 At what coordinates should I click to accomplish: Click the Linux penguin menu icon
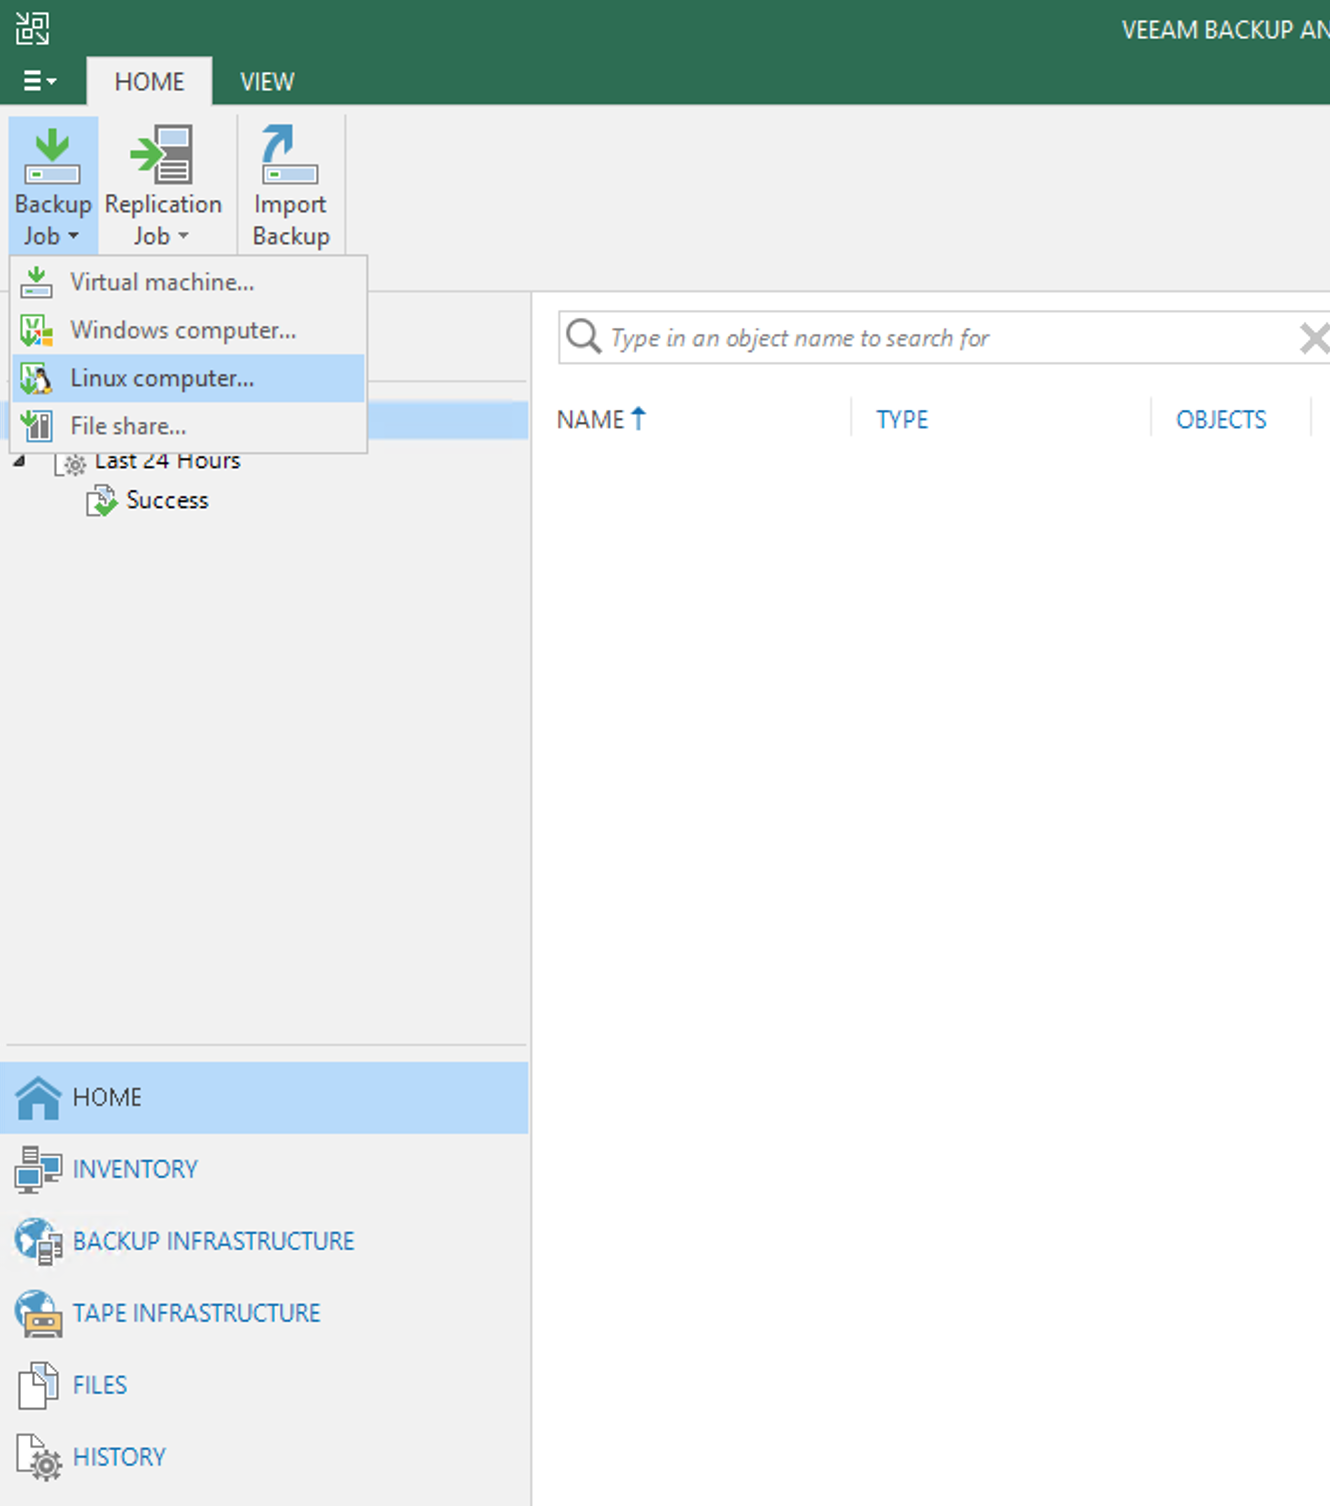pos(37,378)
